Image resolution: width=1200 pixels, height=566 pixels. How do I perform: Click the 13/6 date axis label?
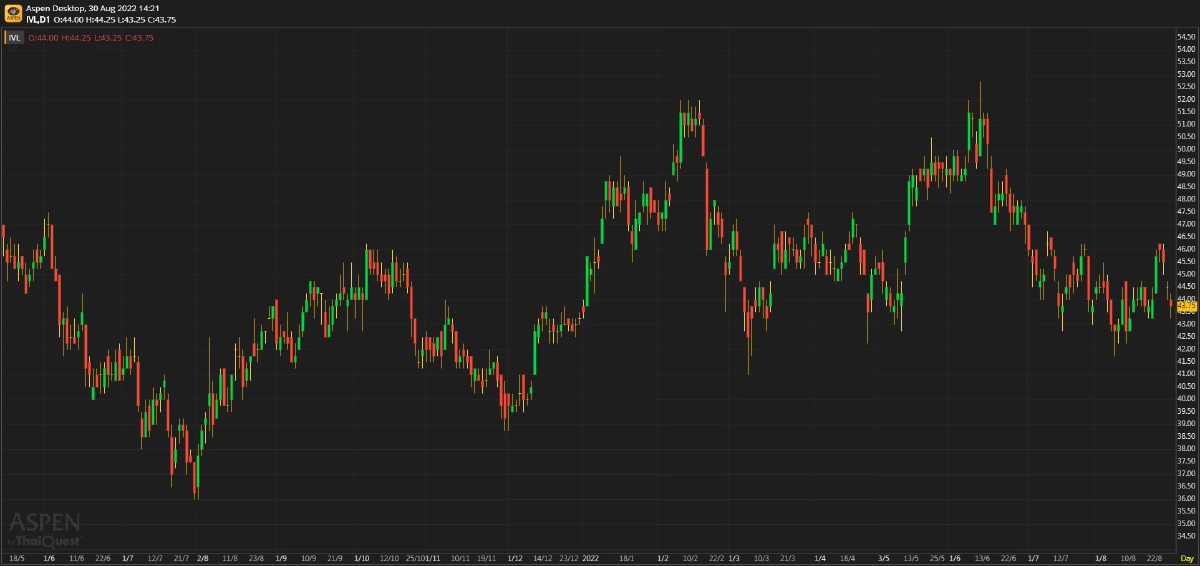pos(982,558)
